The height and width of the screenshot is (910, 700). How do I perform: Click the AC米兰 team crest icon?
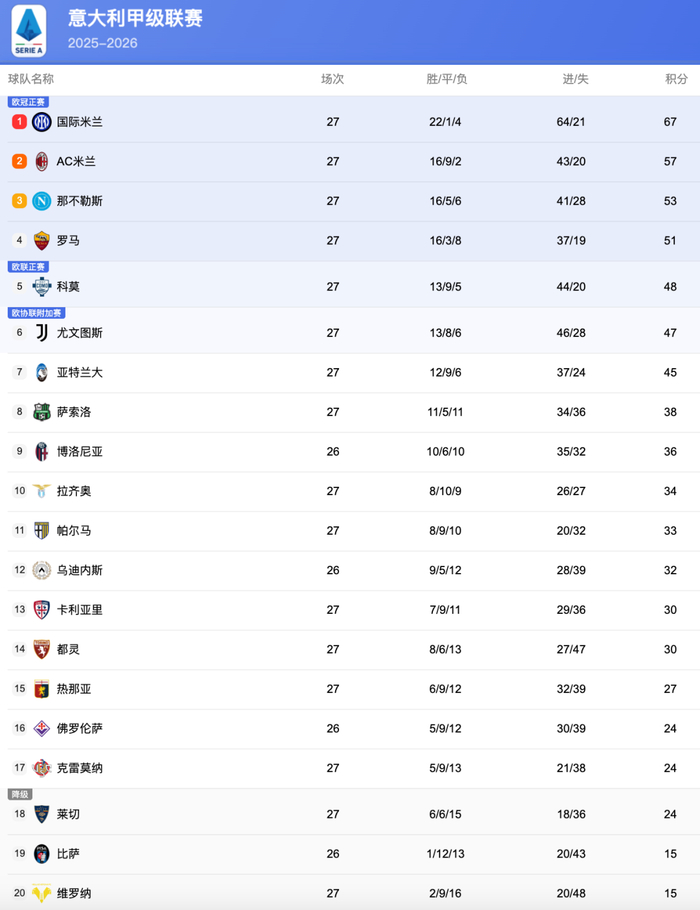click(x=41, y=161)
